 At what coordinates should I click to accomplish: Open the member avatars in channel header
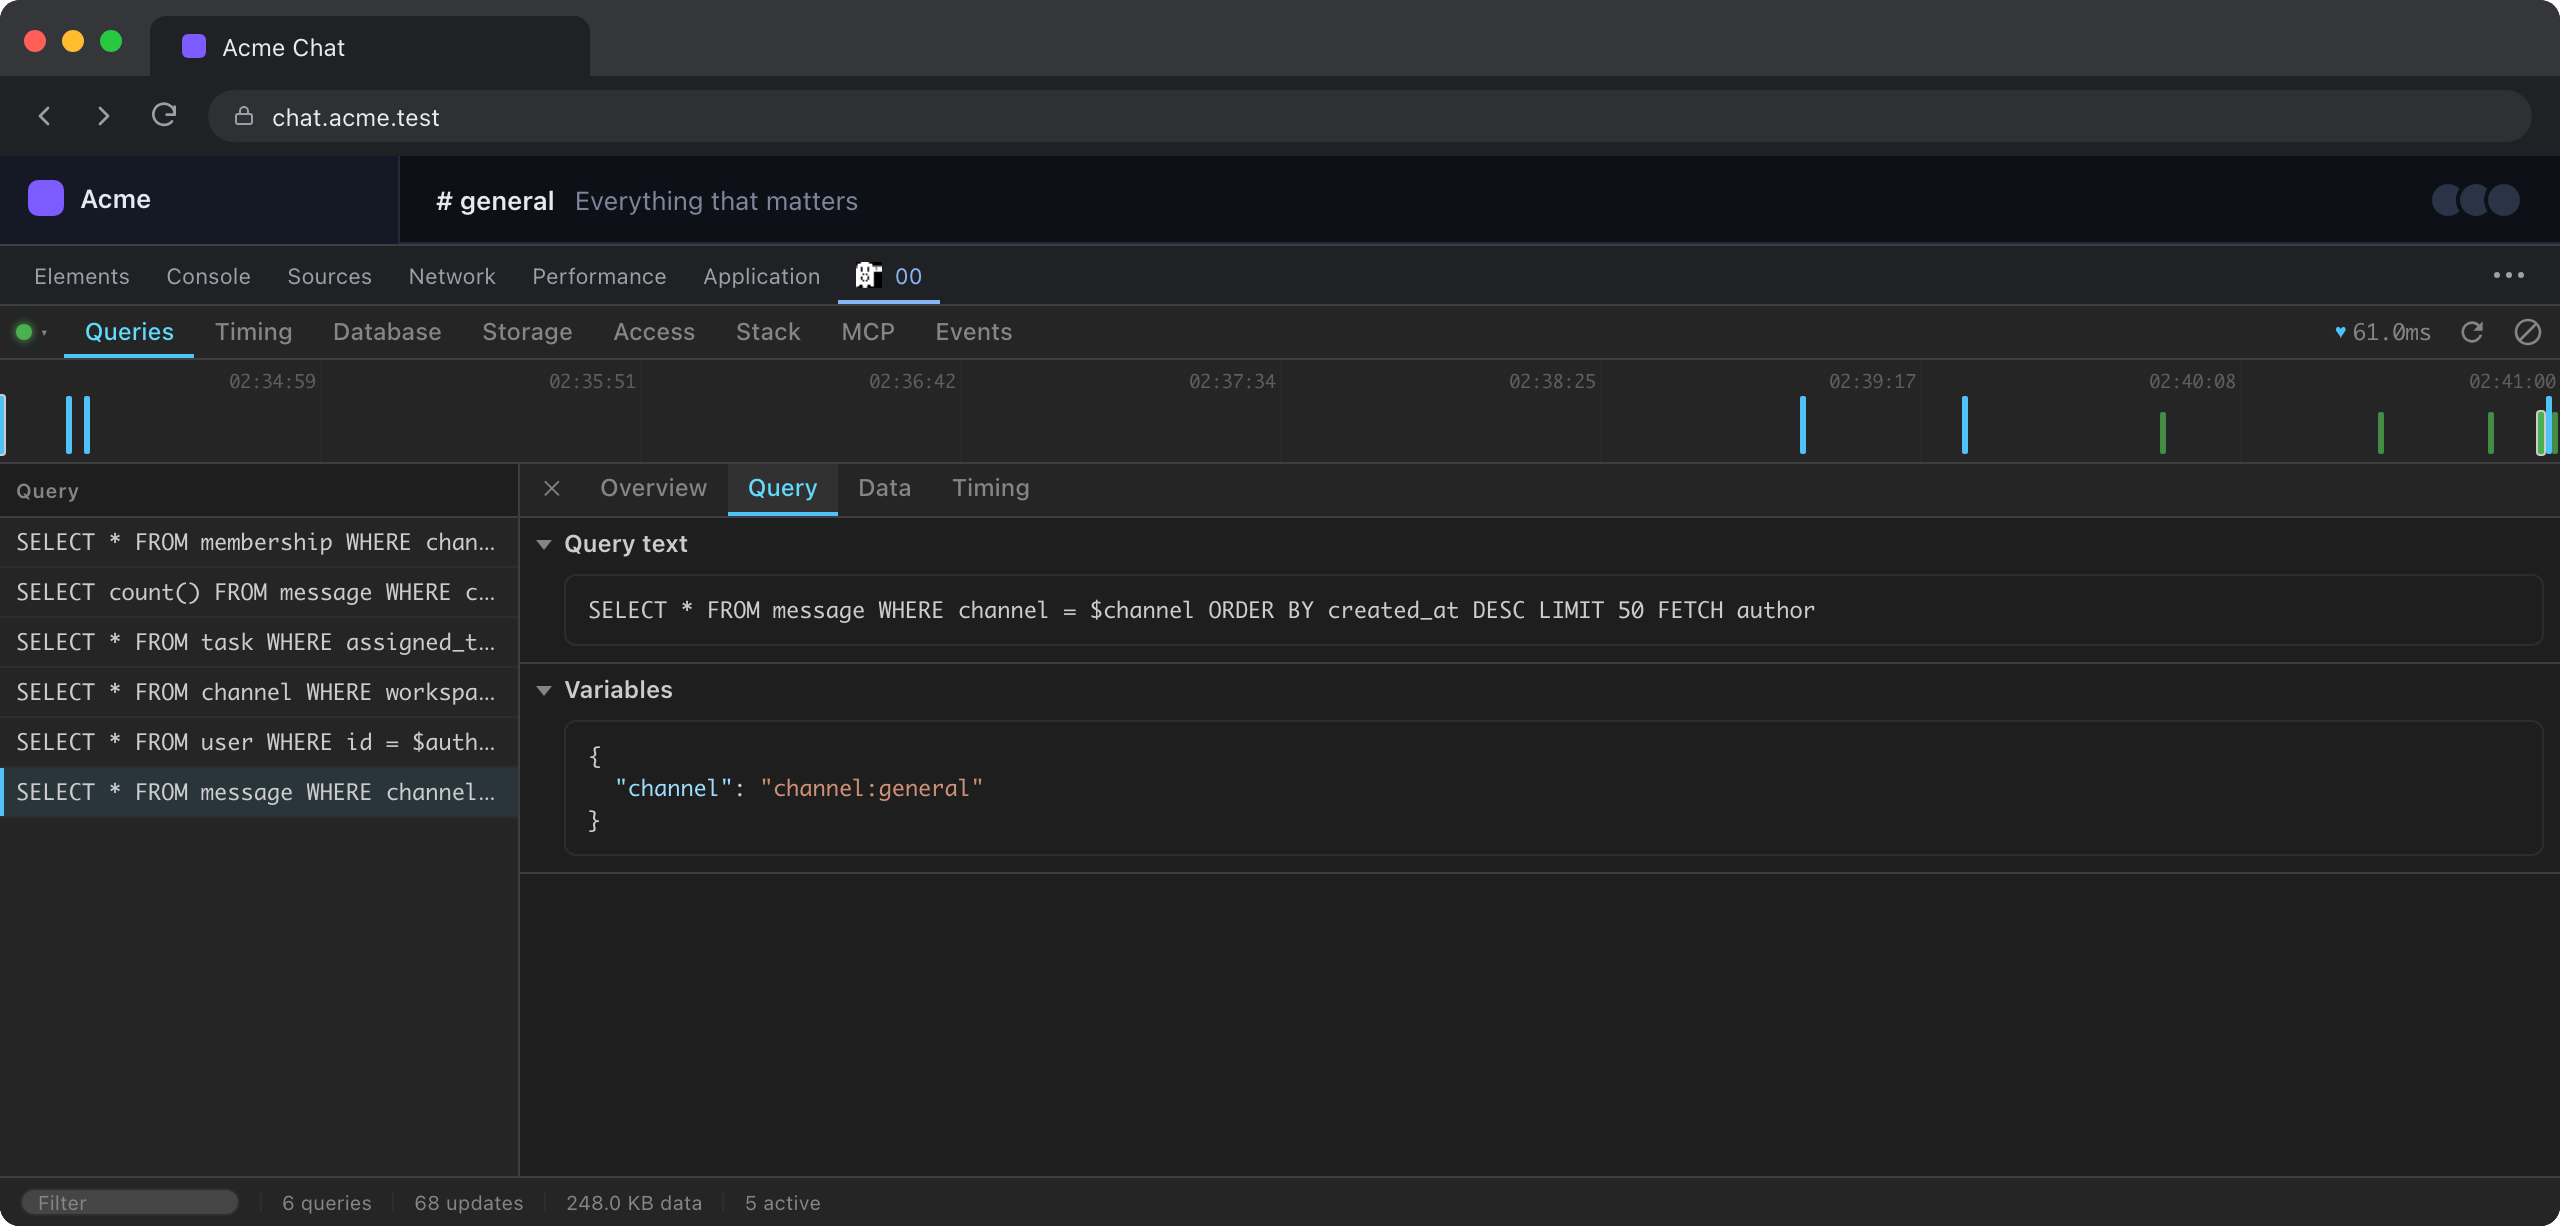pos(2476,200)
